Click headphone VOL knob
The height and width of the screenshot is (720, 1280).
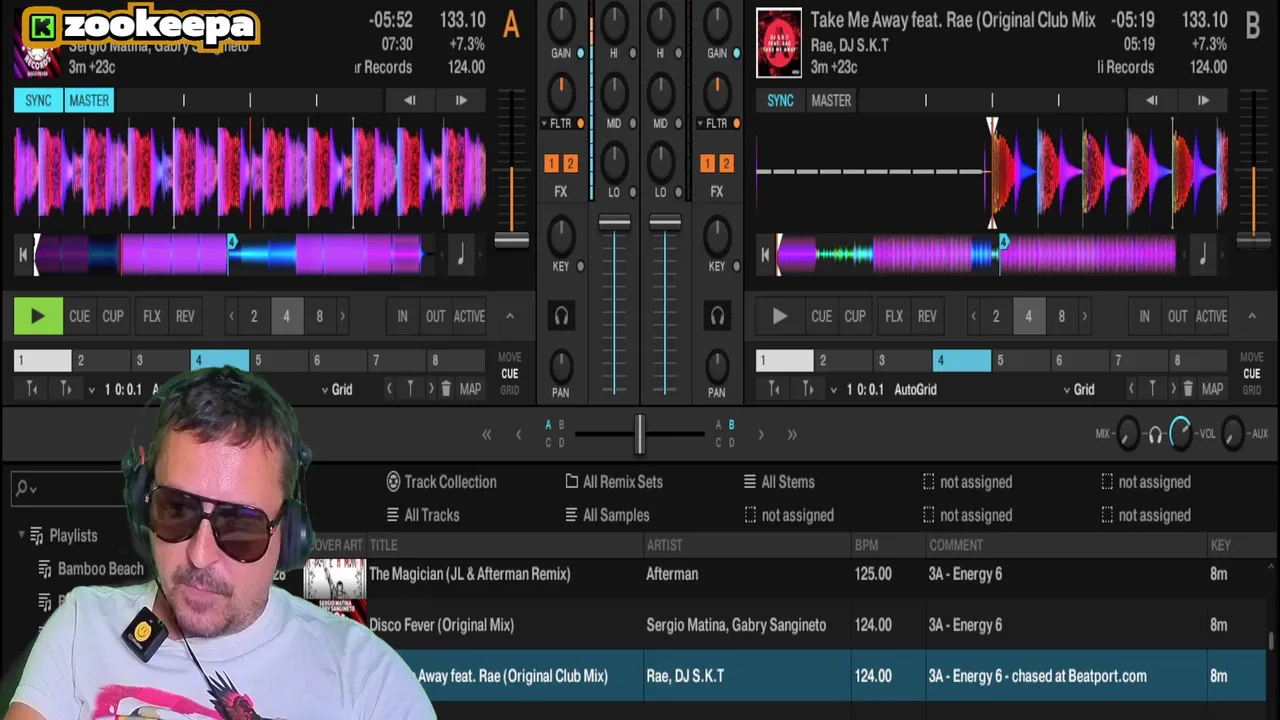1180,433
